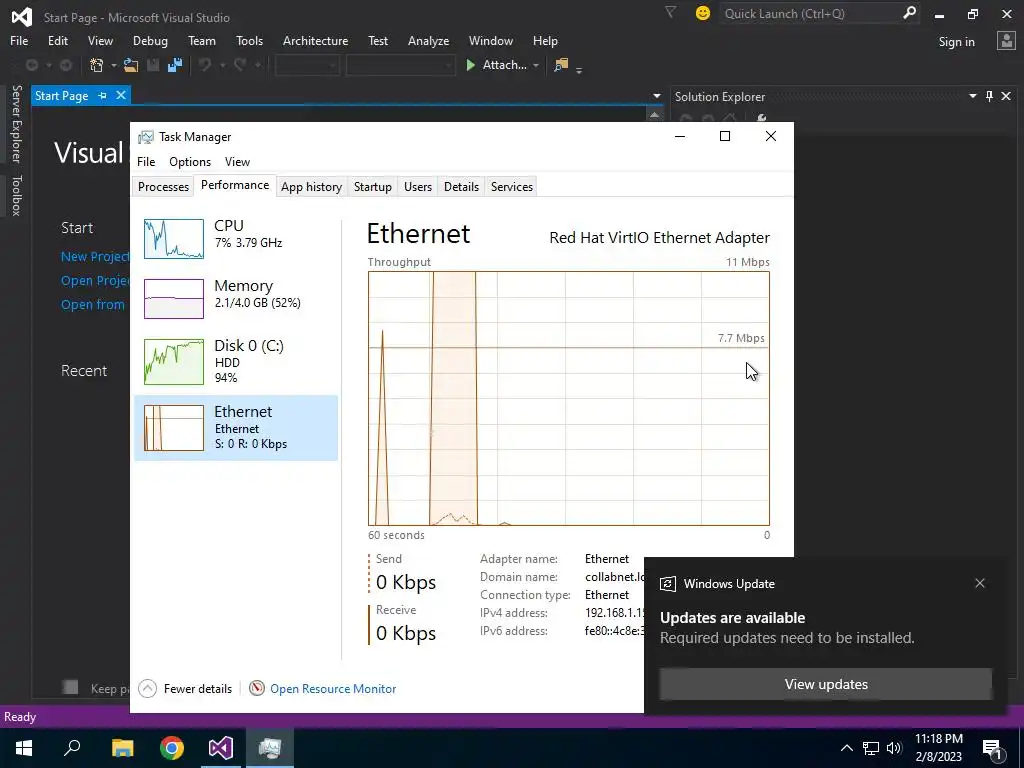Click the green Attach play icon
The height and width of the screenshot is (768, 1024).
[470, 65]
